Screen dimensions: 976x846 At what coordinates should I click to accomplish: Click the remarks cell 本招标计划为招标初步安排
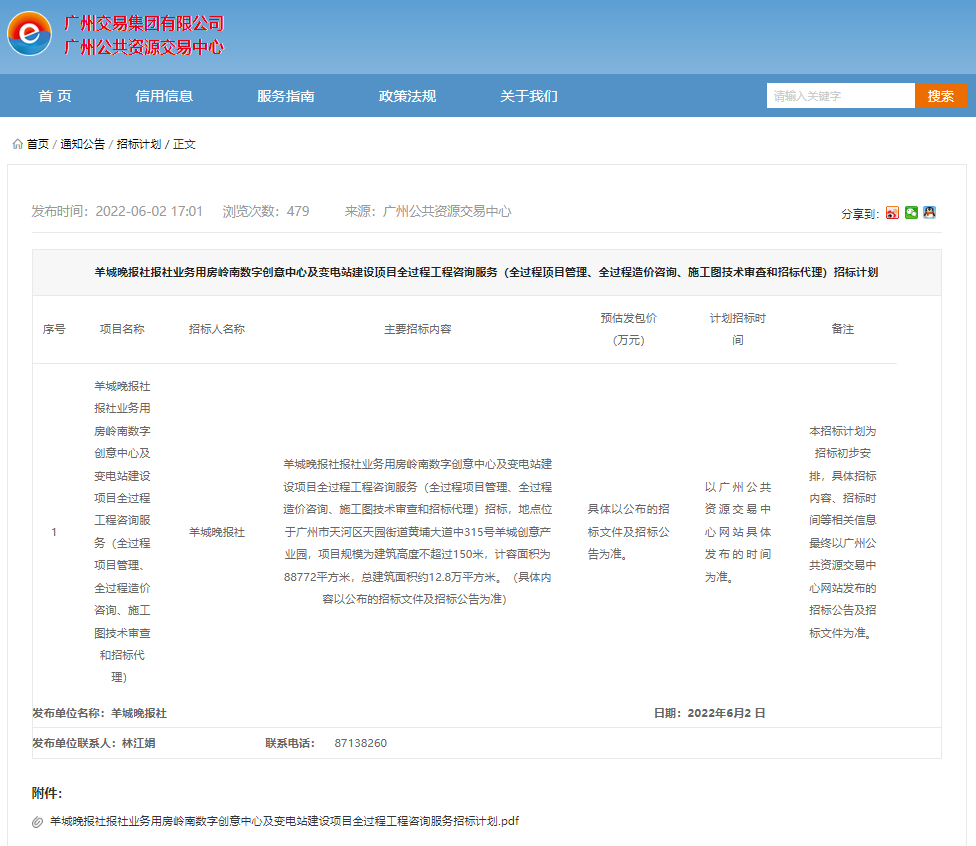(x=843, y=532)
